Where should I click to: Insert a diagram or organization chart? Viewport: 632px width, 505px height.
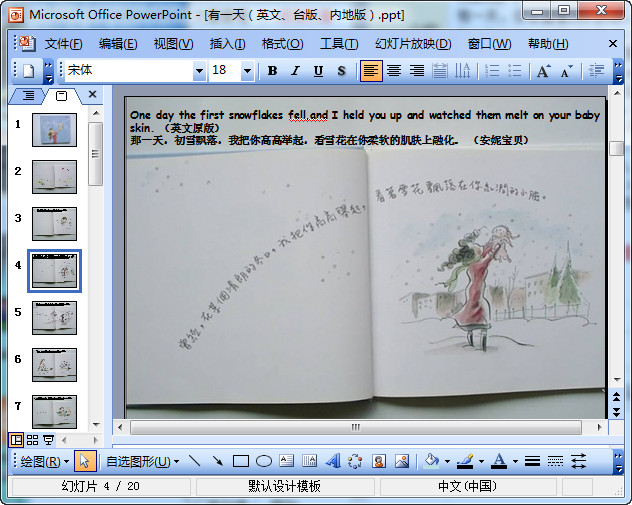click(x=355, y=461)
